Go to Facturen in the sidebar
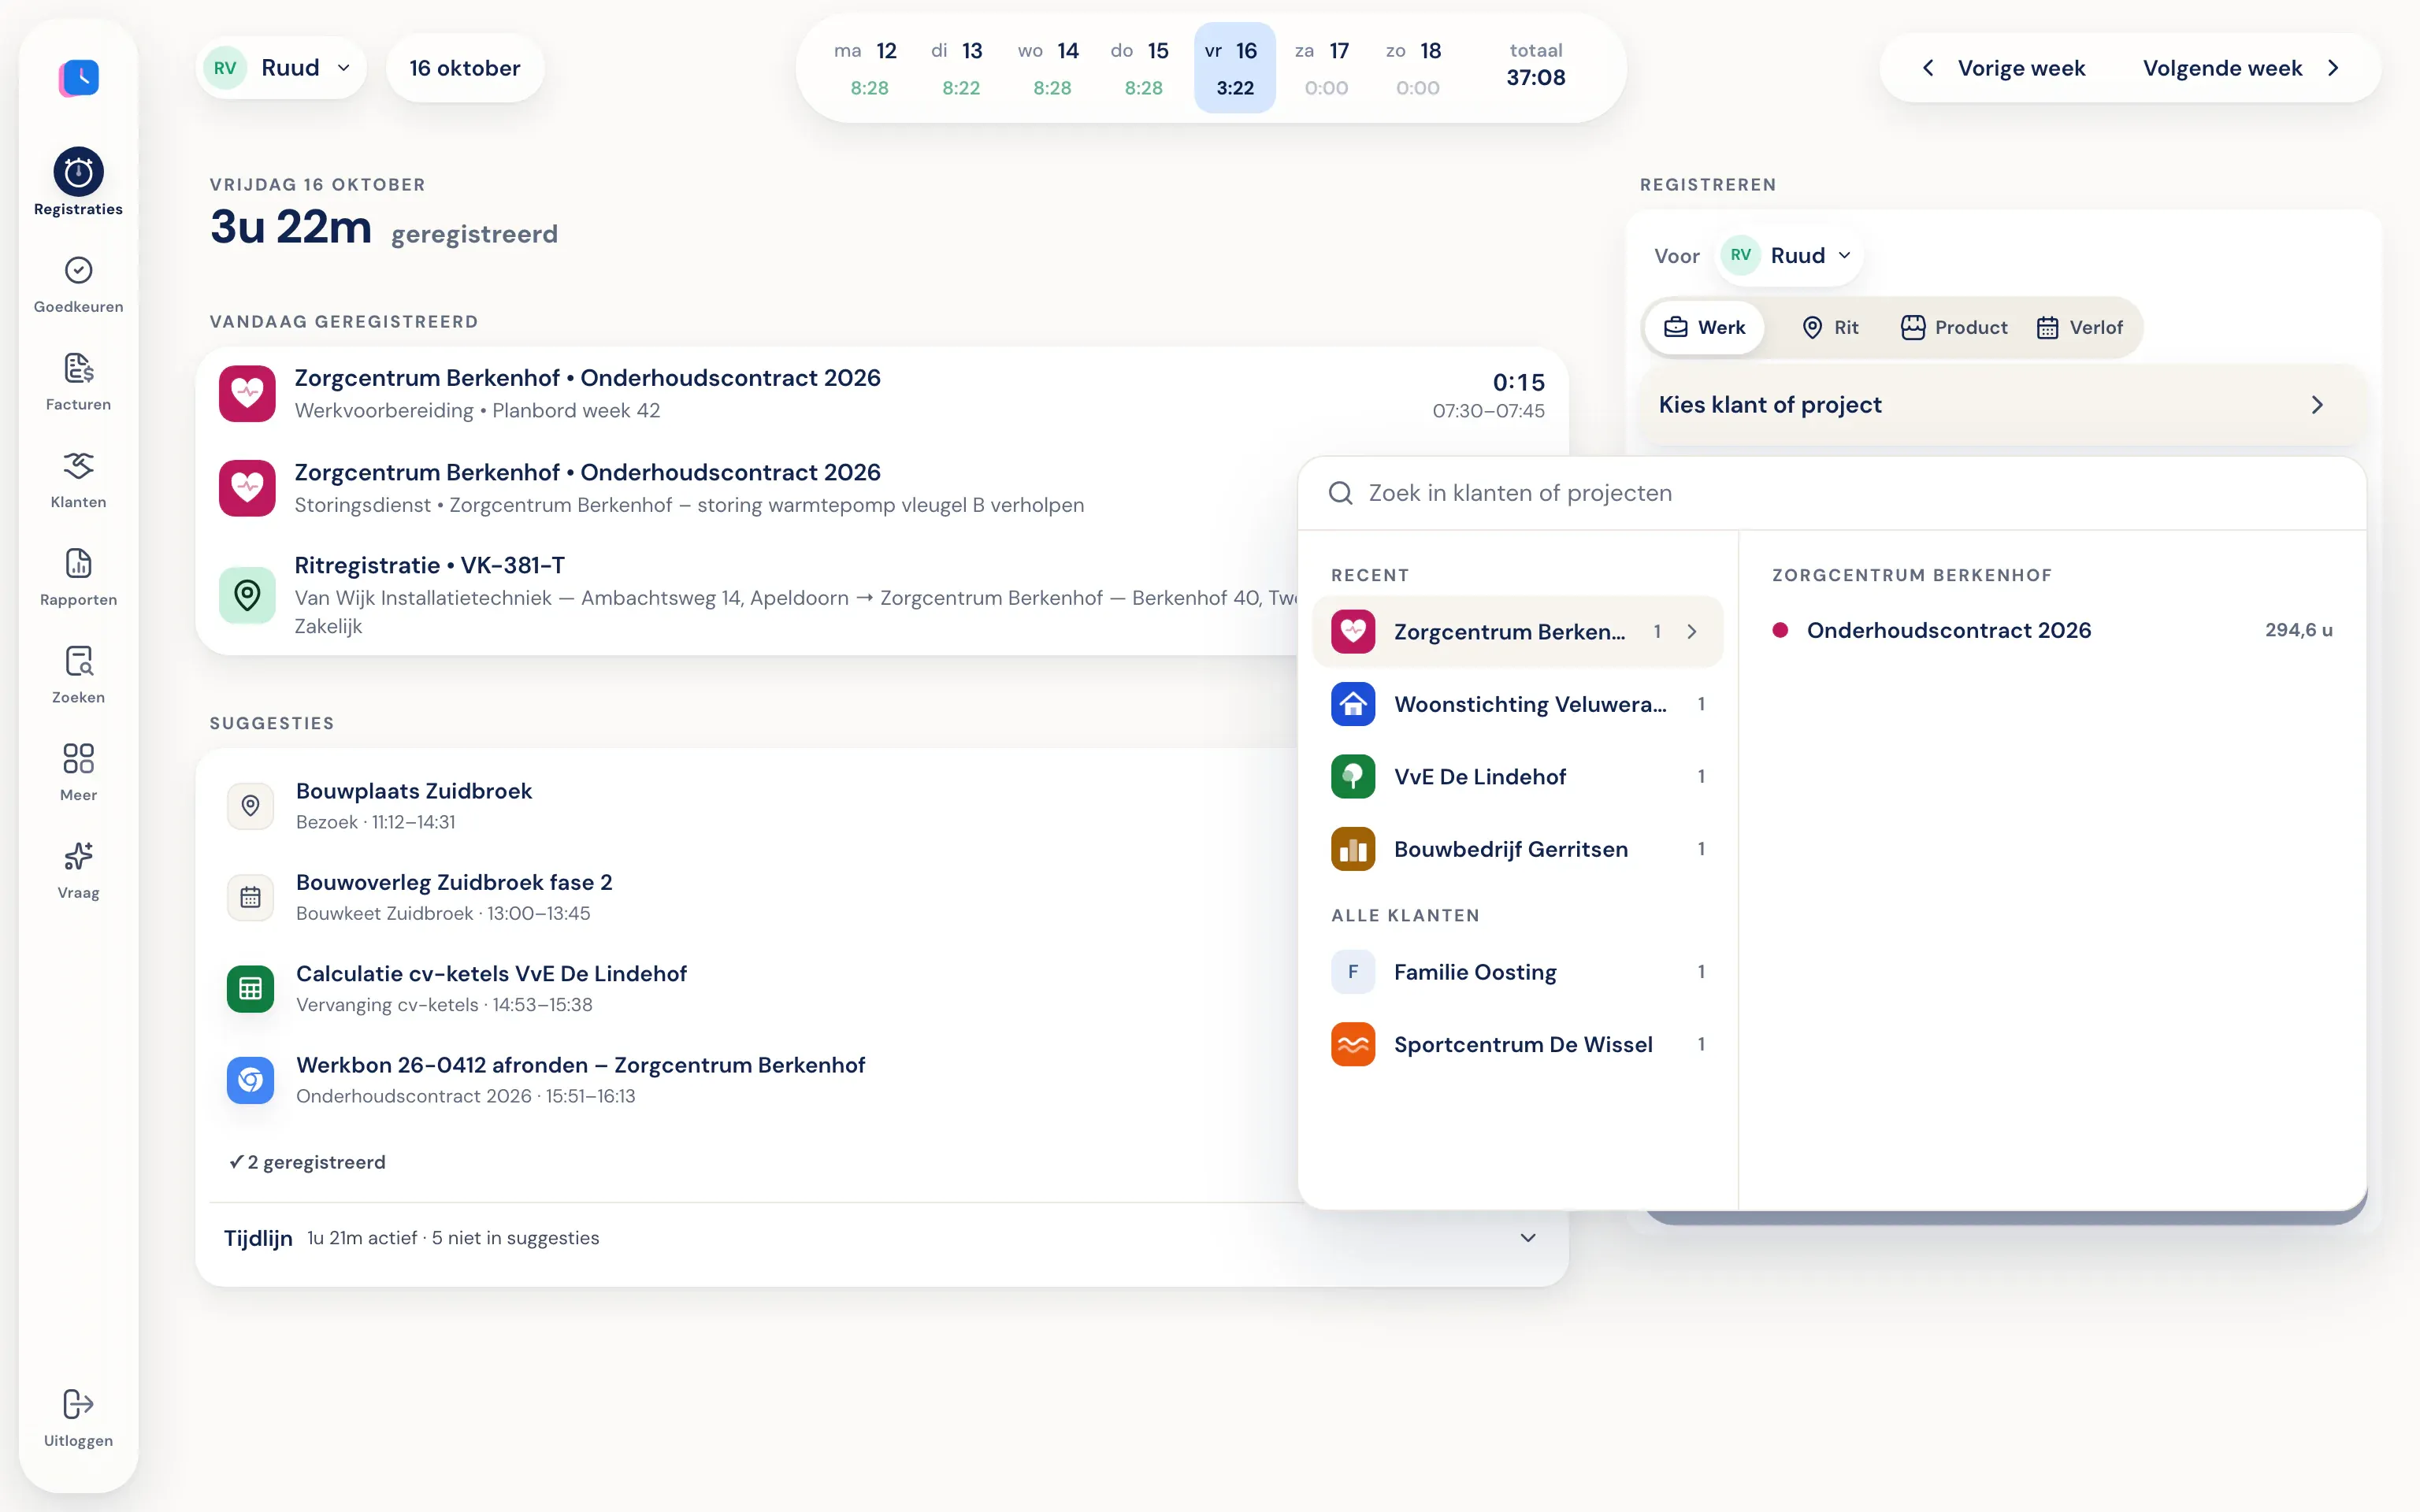This screenshot has height=1512, width=2420. (x=78, y=382)
